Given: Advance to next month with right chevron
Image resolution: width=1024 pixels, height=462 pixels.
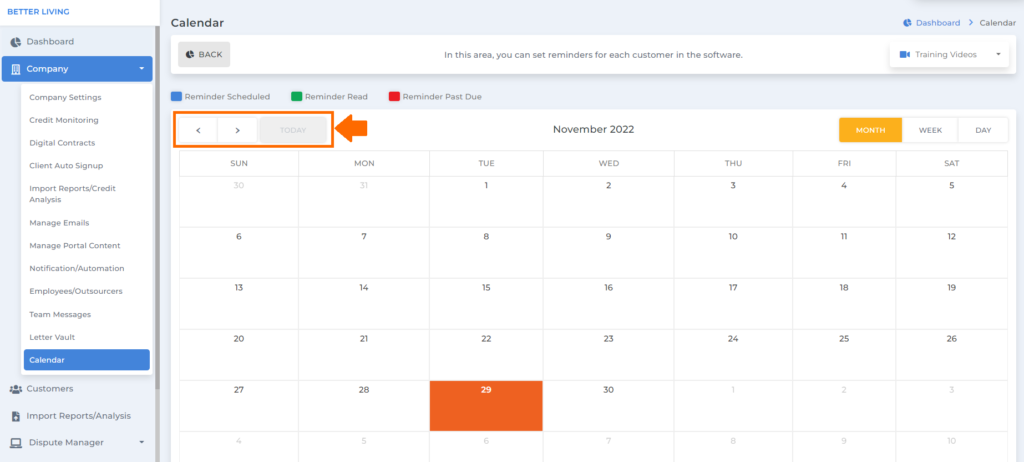Looking at the screenshot, I should 238,130.
